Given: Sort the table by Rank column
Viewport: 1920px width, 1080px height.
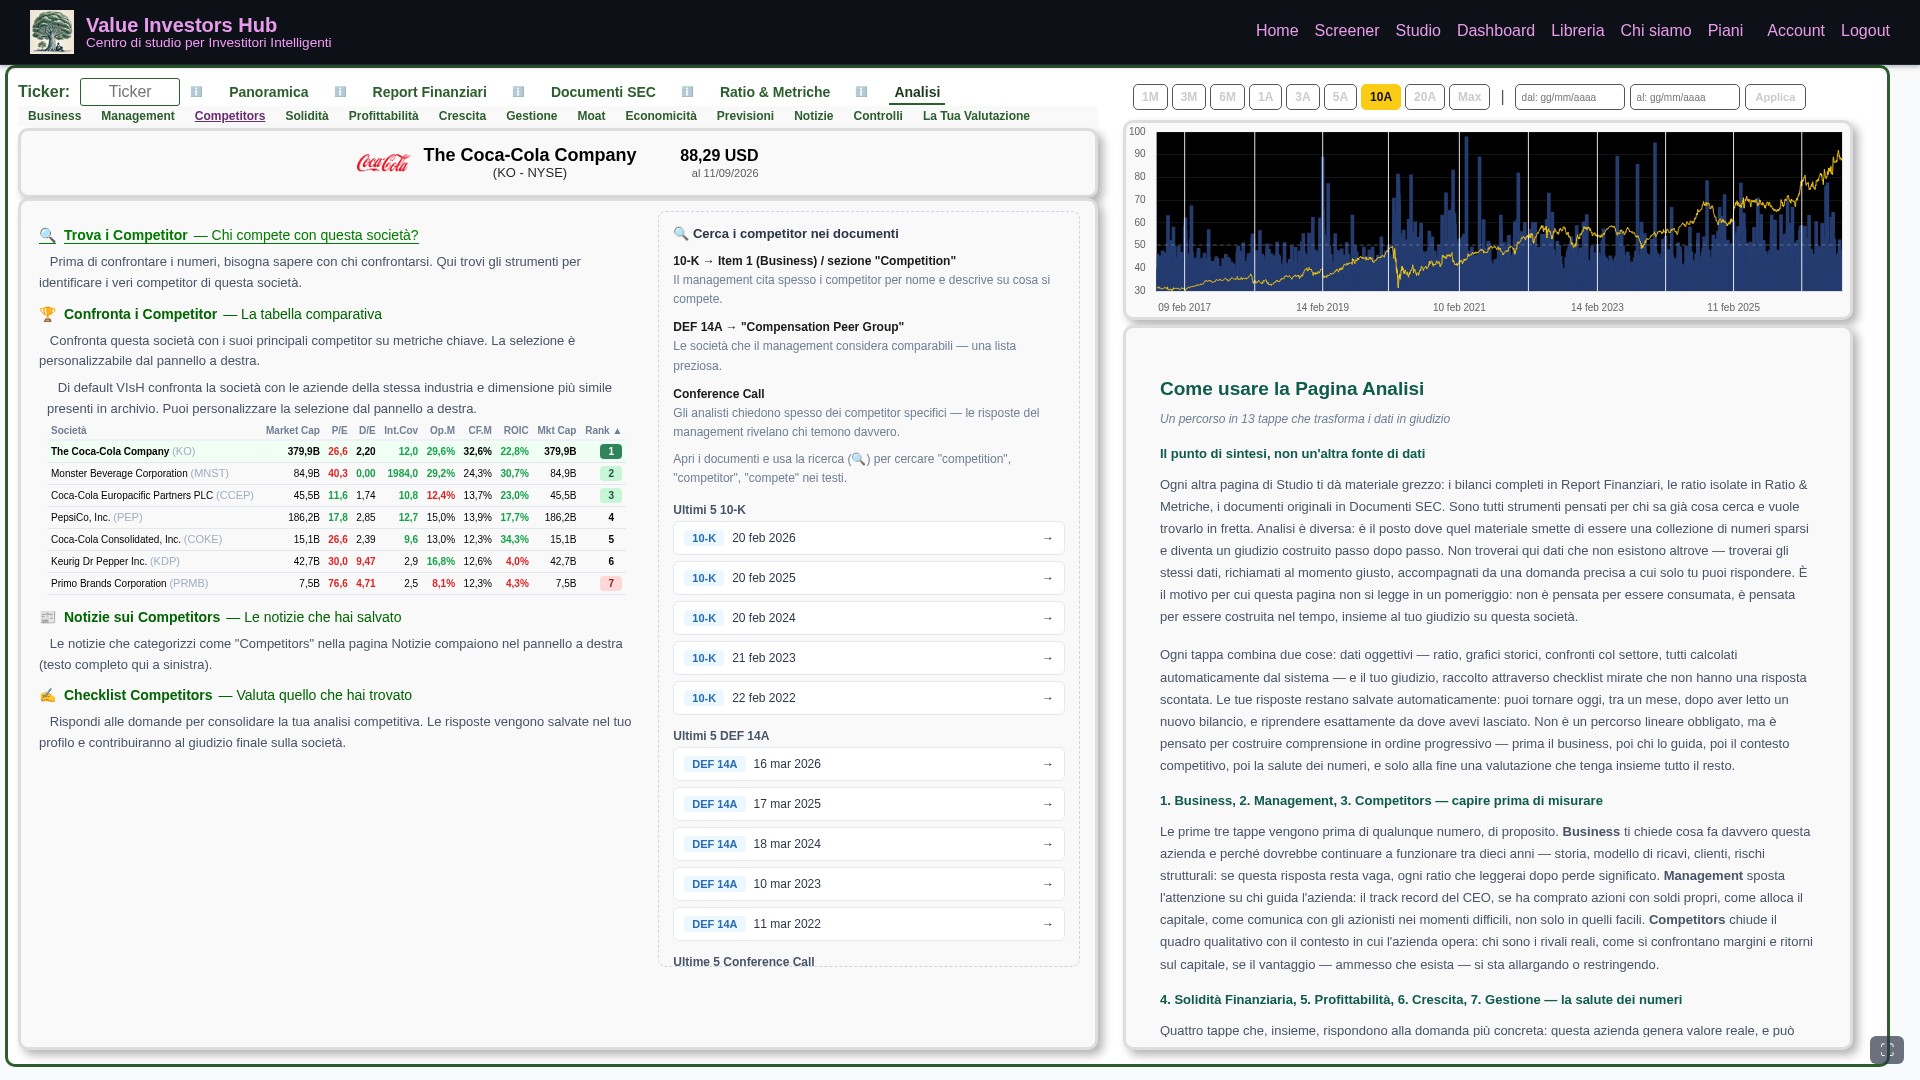Looking at the screenshot, I should pyautogui.click(x=603, y=431).
